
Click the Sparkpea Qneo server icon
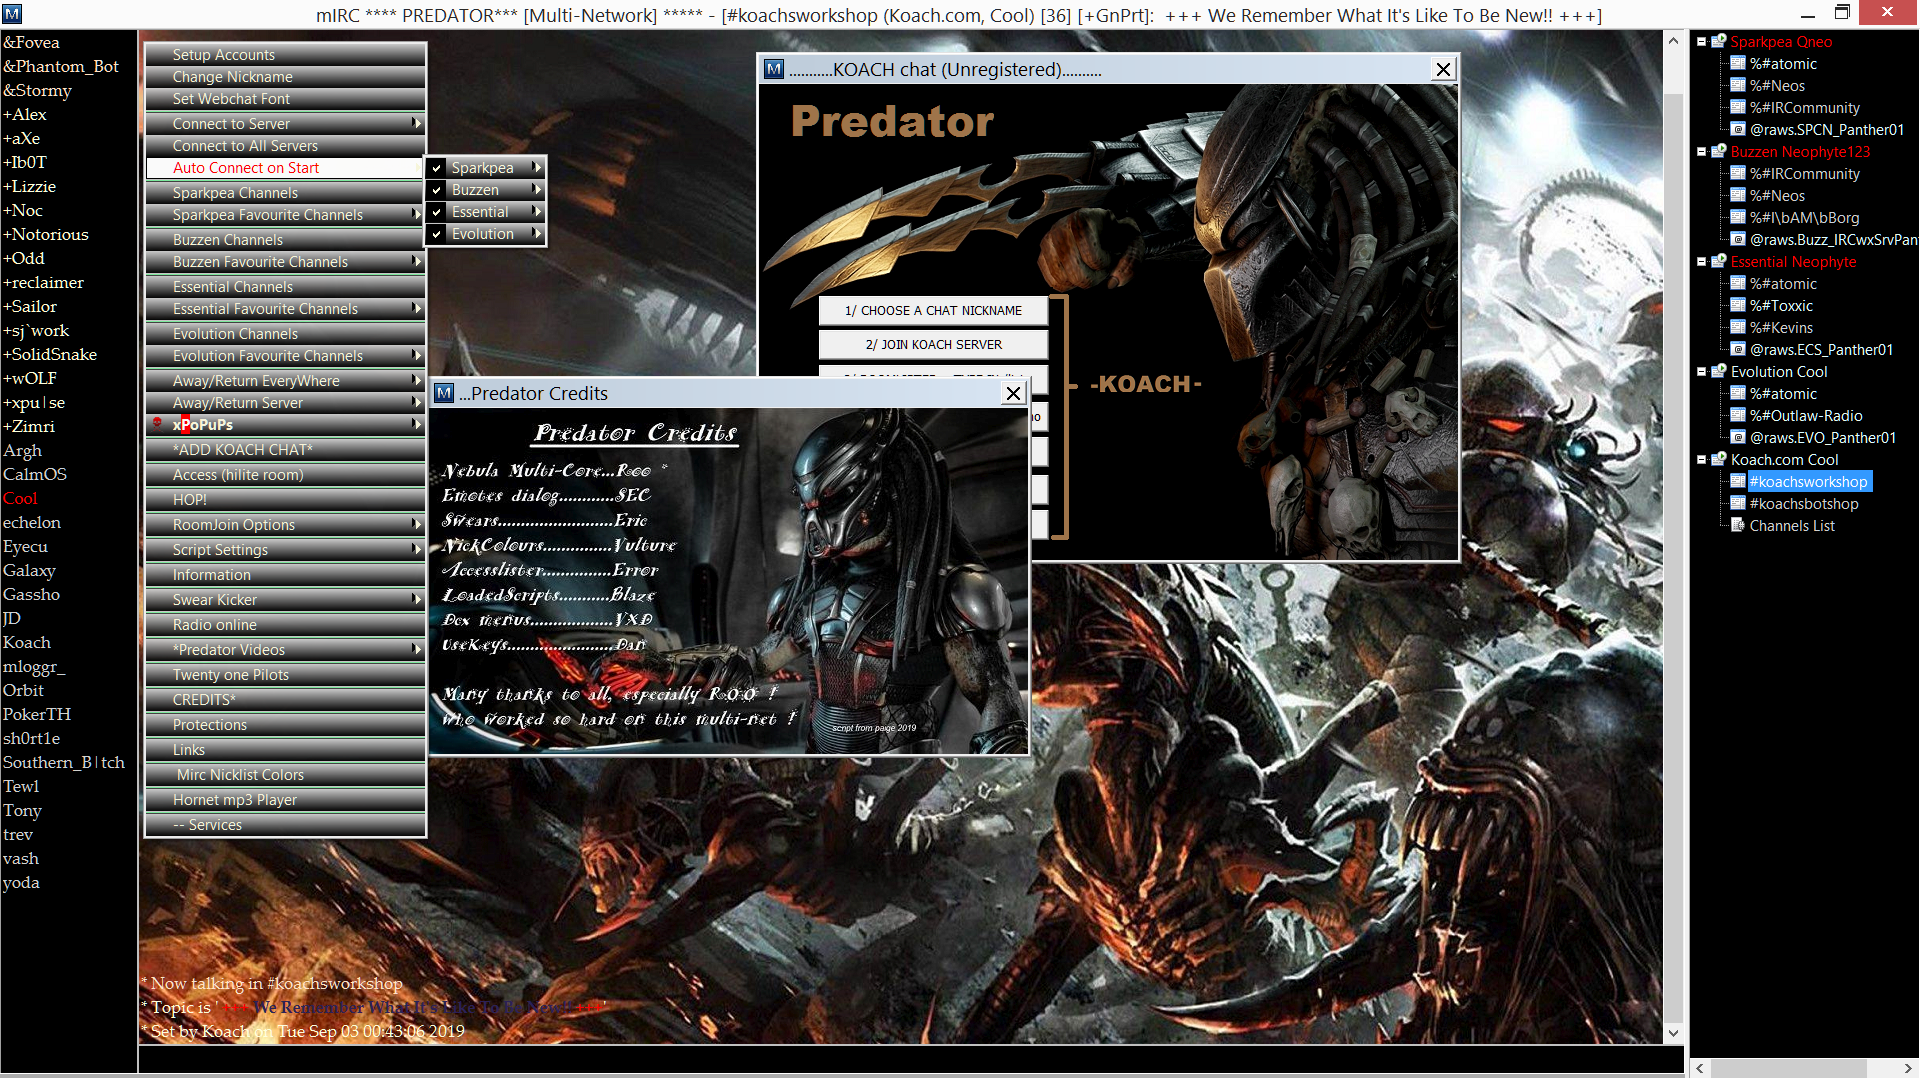point(1719,41)
